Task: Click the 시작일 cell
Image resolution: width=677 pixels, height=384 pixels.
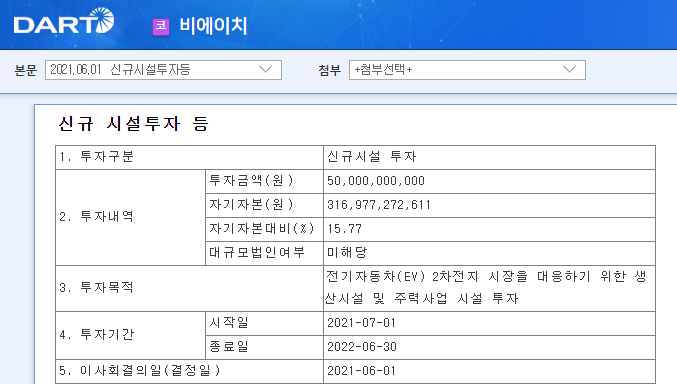Action: click(264, 323)
